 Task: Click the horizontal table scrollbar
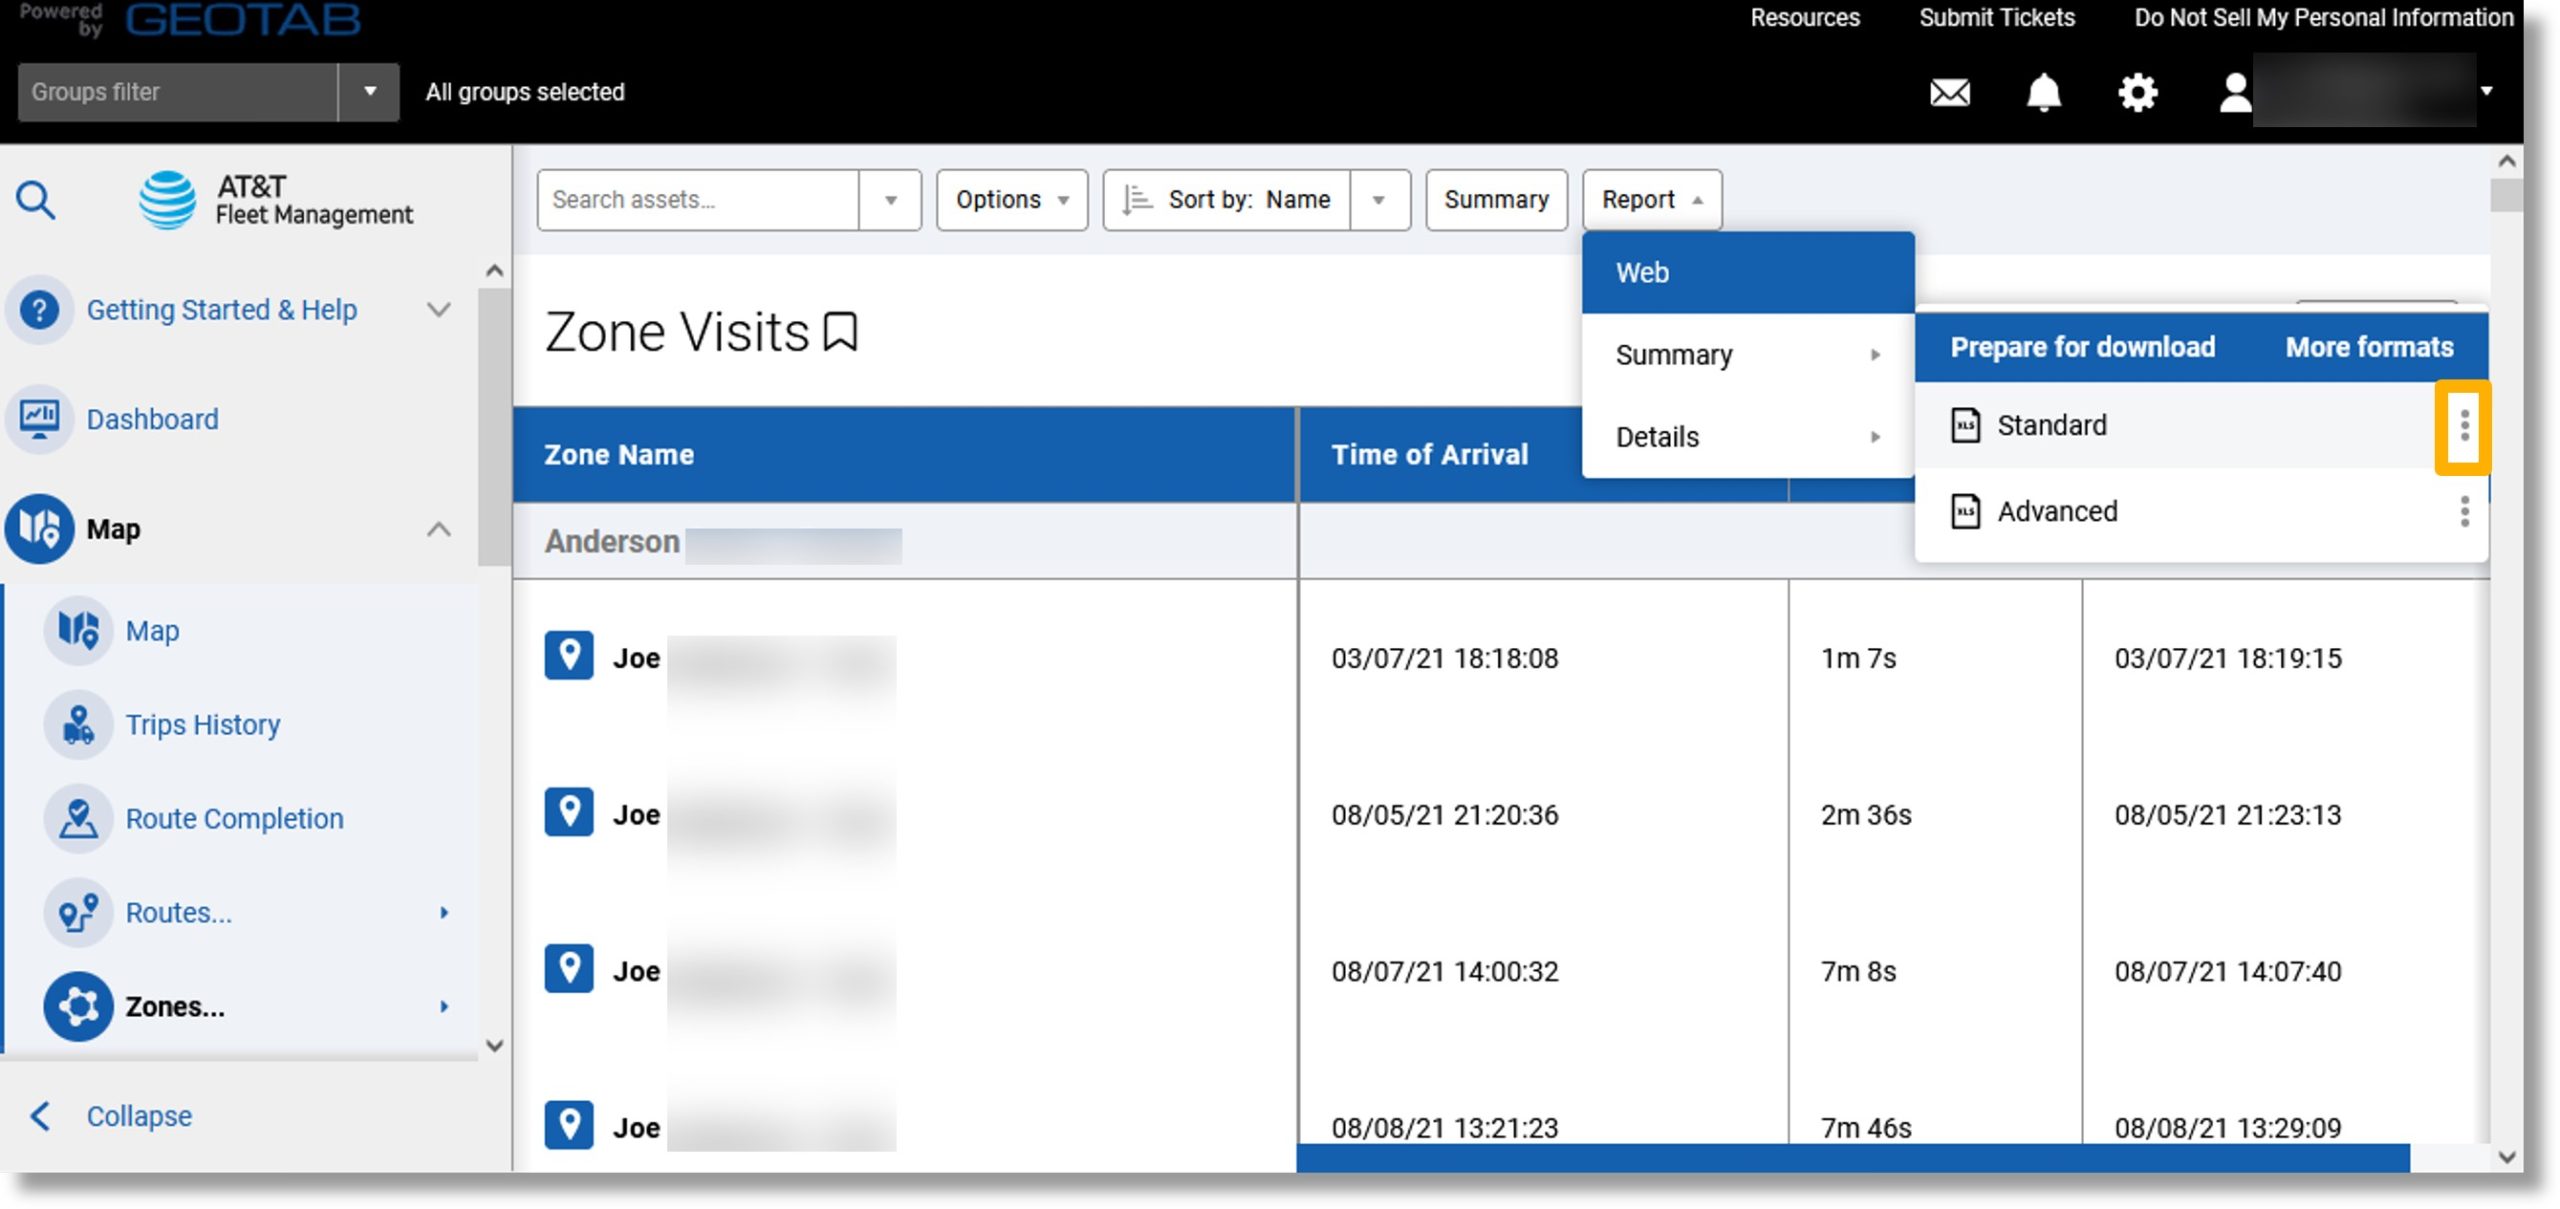click(x=1852, y=1158)
